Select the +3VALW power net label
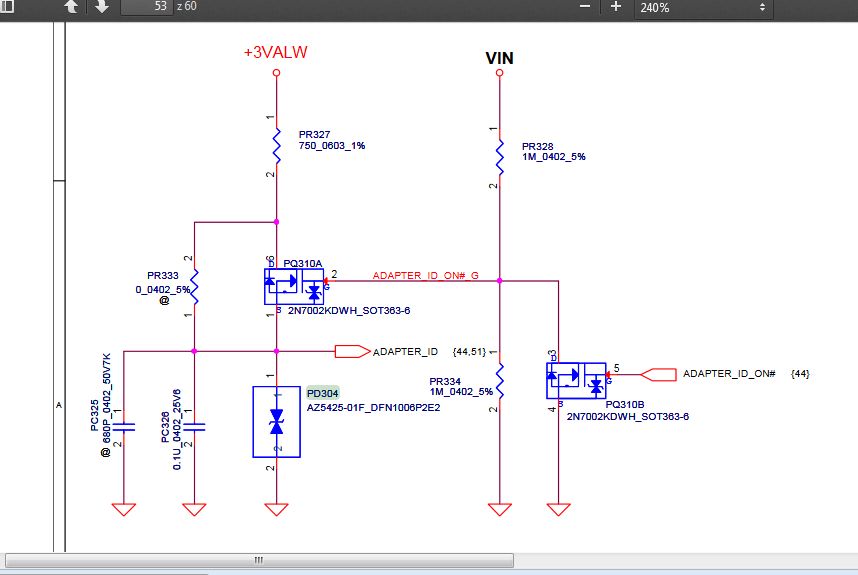The width and height of the screenshot is (858, 575). [x=276, y=53]
